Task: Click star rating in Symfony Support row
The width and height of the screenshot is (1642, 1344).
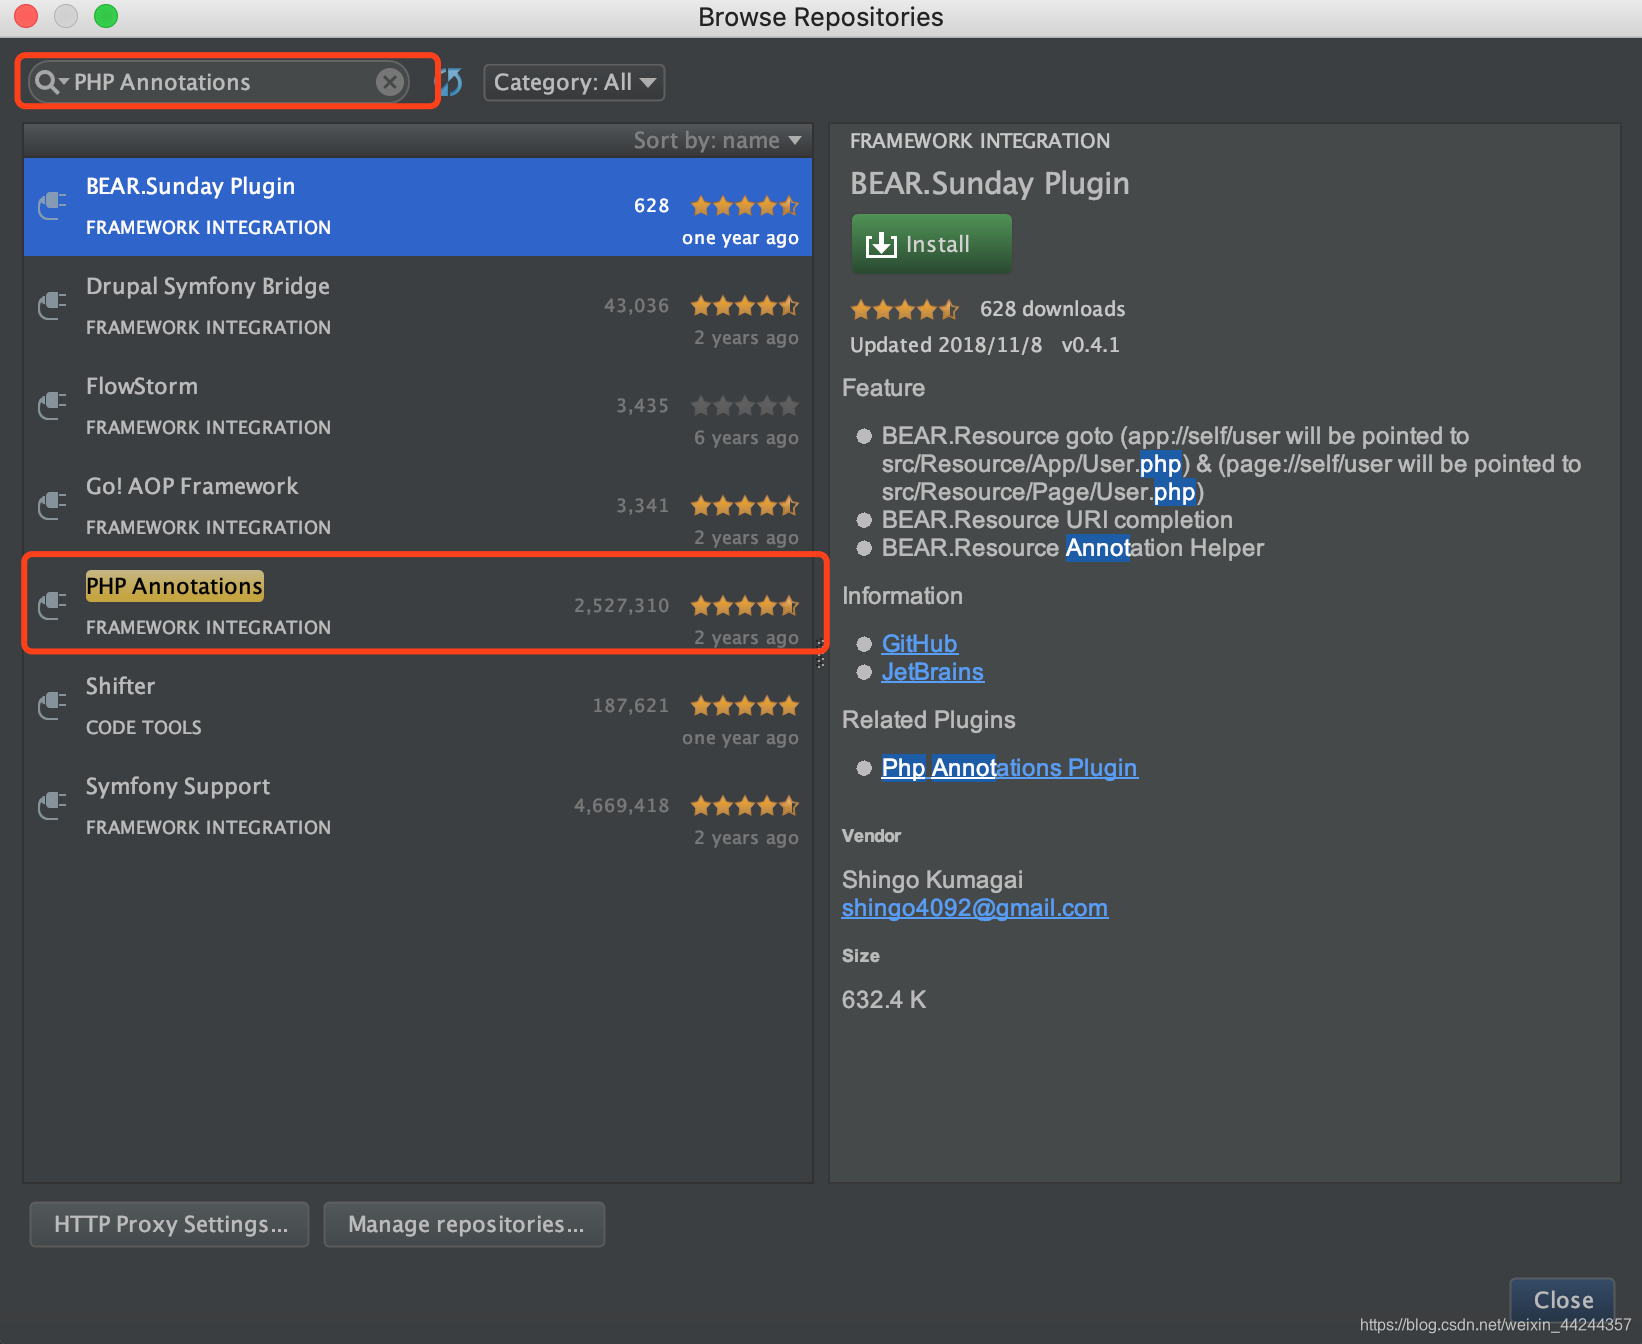Action: pyautogui.click(x=745, y=806)
